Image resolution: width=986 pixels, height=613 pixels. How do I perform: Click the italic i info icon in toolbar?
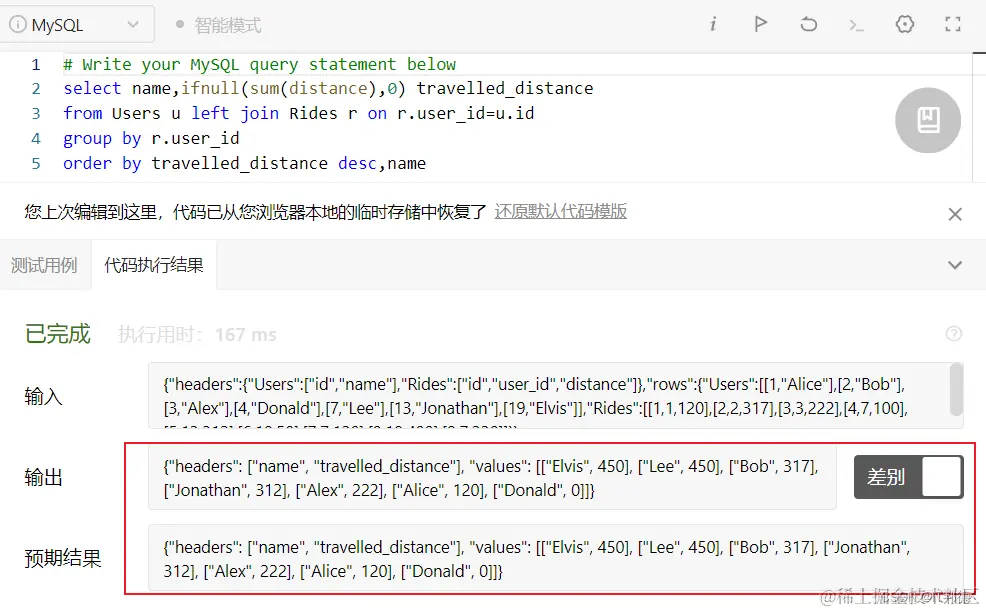[712, 25]
